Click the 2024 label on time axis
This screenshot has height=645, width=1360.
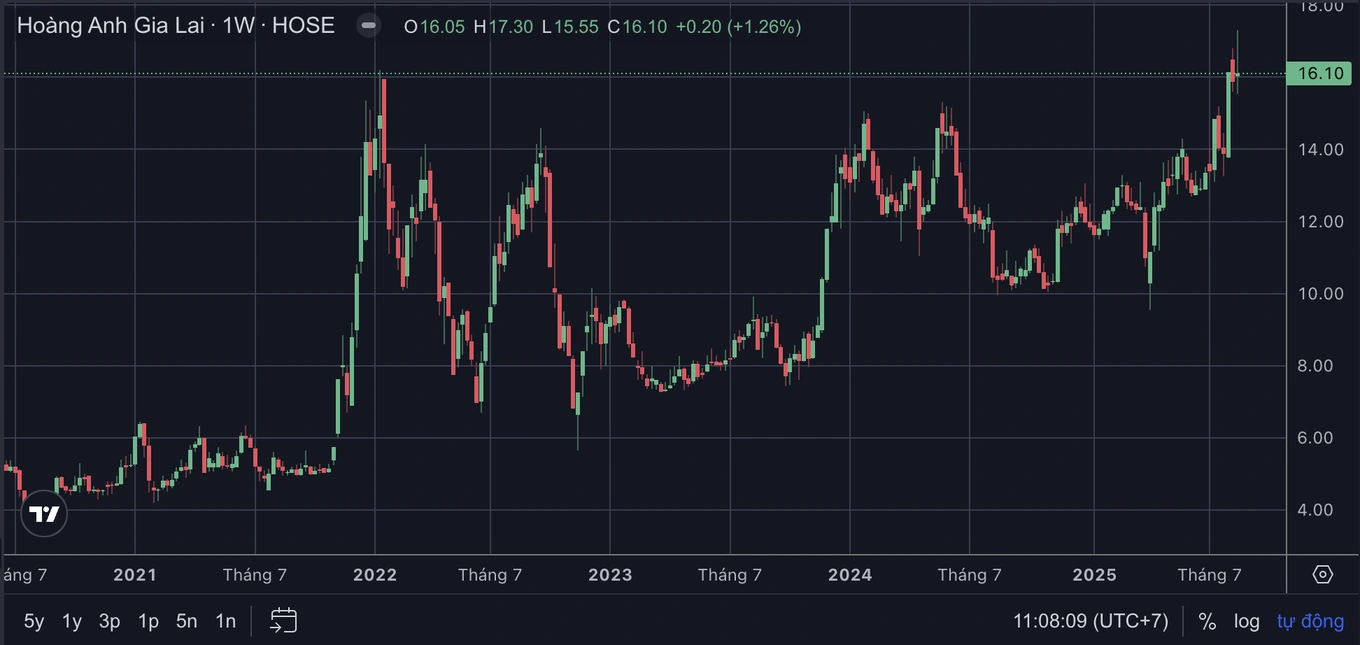click(850, 575)
